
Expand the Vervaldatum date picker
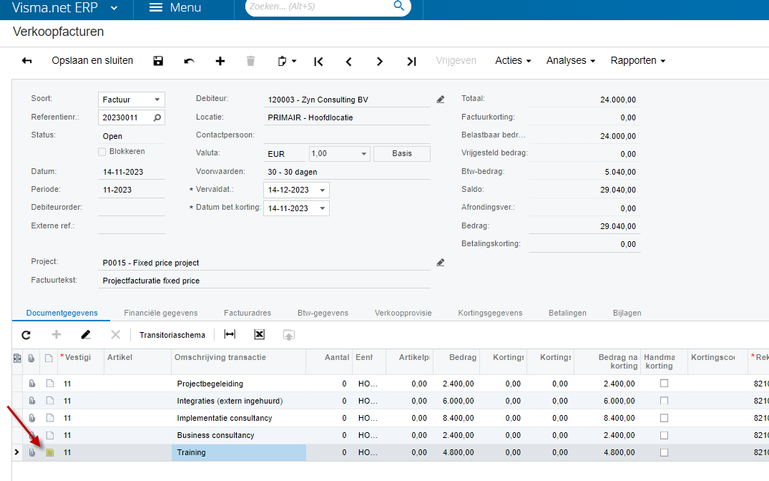click(322, 190)
